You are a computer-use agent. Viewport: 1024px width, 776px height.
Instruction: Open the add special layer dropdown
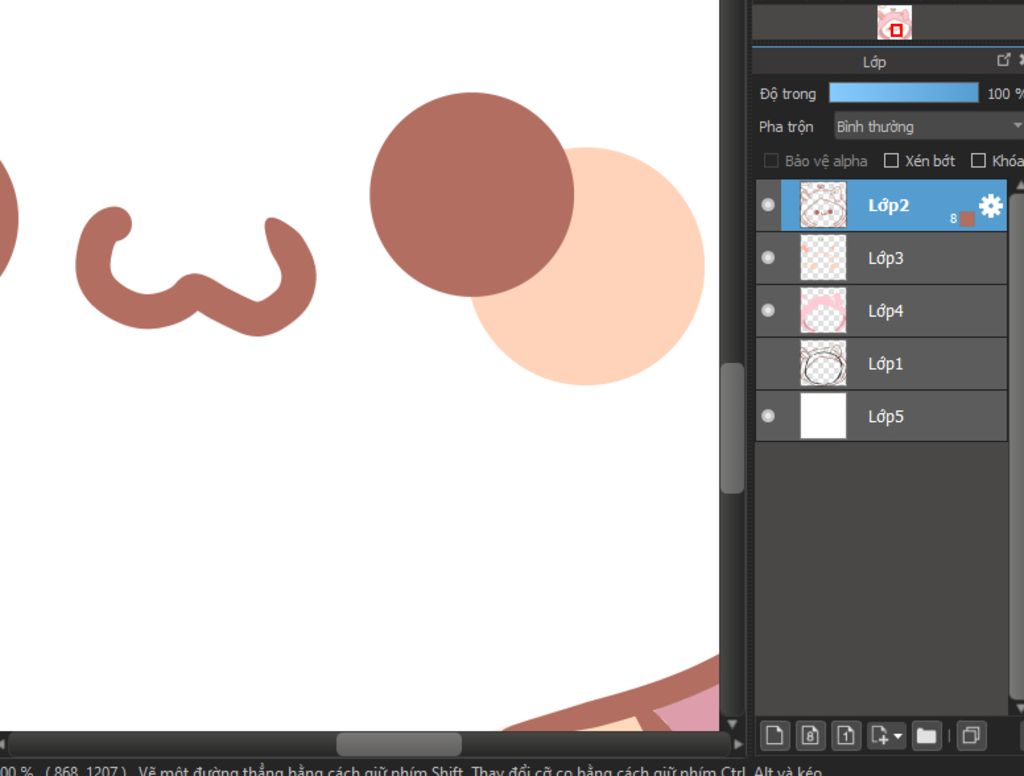(x=886, y=736)
